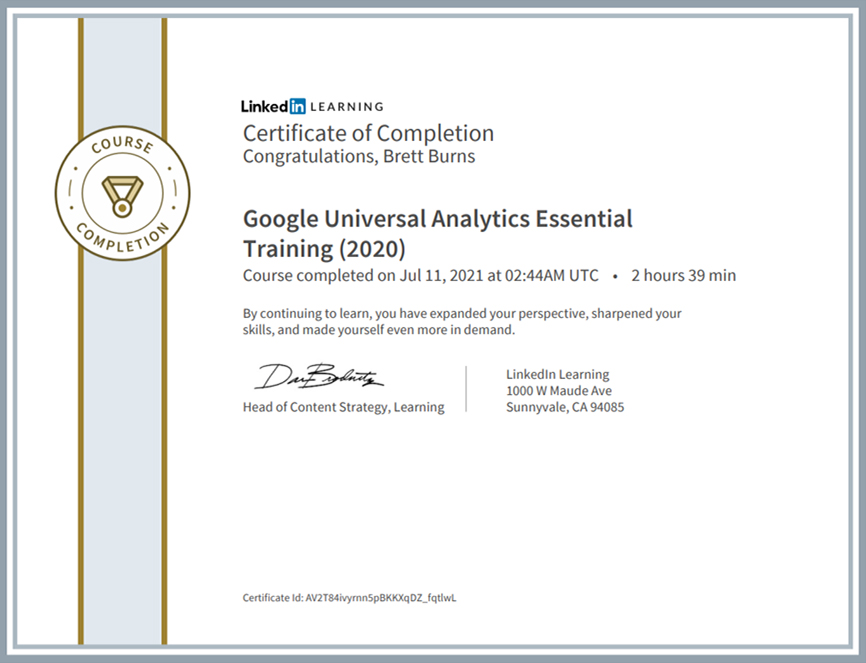
Task: Select the Certificate Id line at the bottom
Action: coord(350,597)
